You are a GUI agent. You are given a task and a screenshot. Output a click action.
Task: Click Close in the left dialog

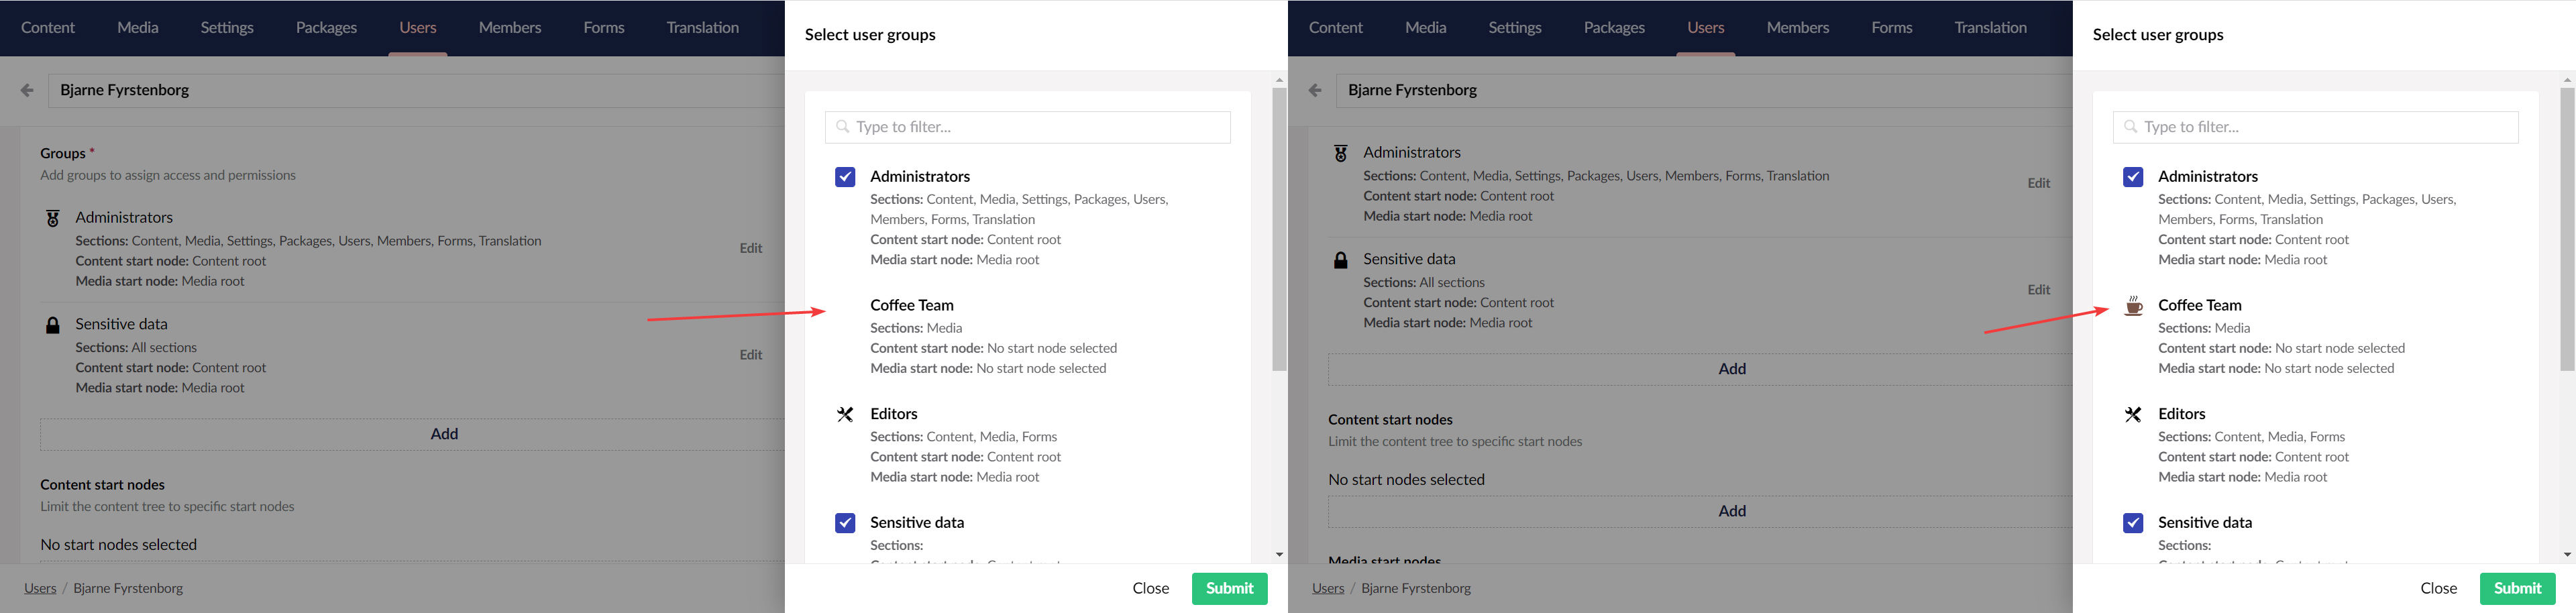[1151, 589]
